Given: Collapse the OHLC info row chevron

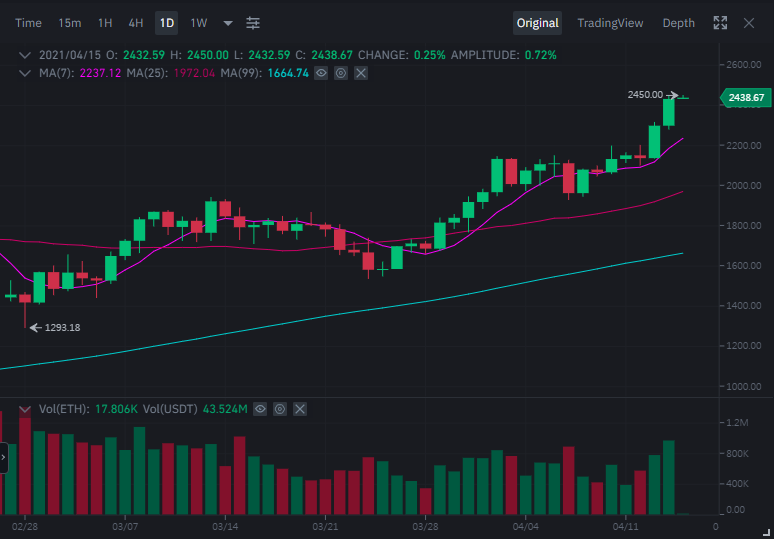Looking at the screenshot, I should pyautogui.click(x=25, y=55).
